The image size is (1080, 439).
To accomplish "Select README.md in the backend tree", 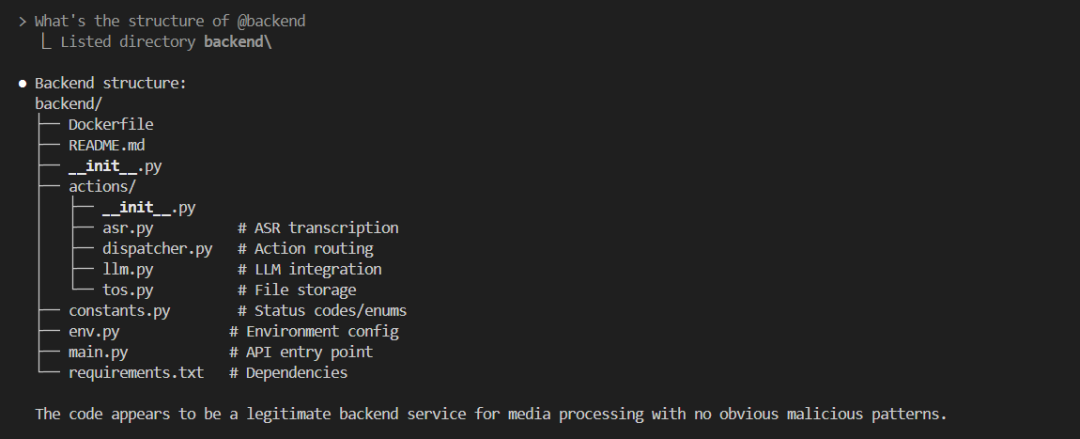I will [x=106, y=145].
